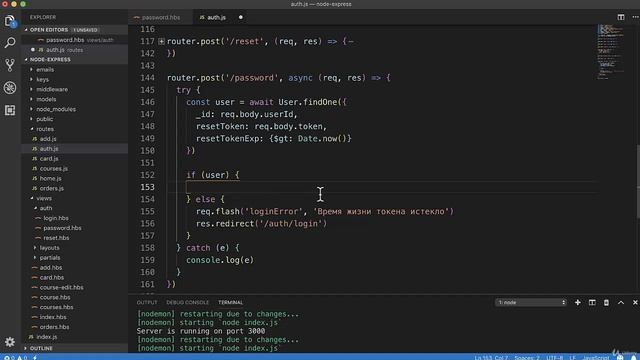Viewport: 640px width, 360px height.
Task: Open password.hbs in Open Editors list
Action: click(65, 40)
